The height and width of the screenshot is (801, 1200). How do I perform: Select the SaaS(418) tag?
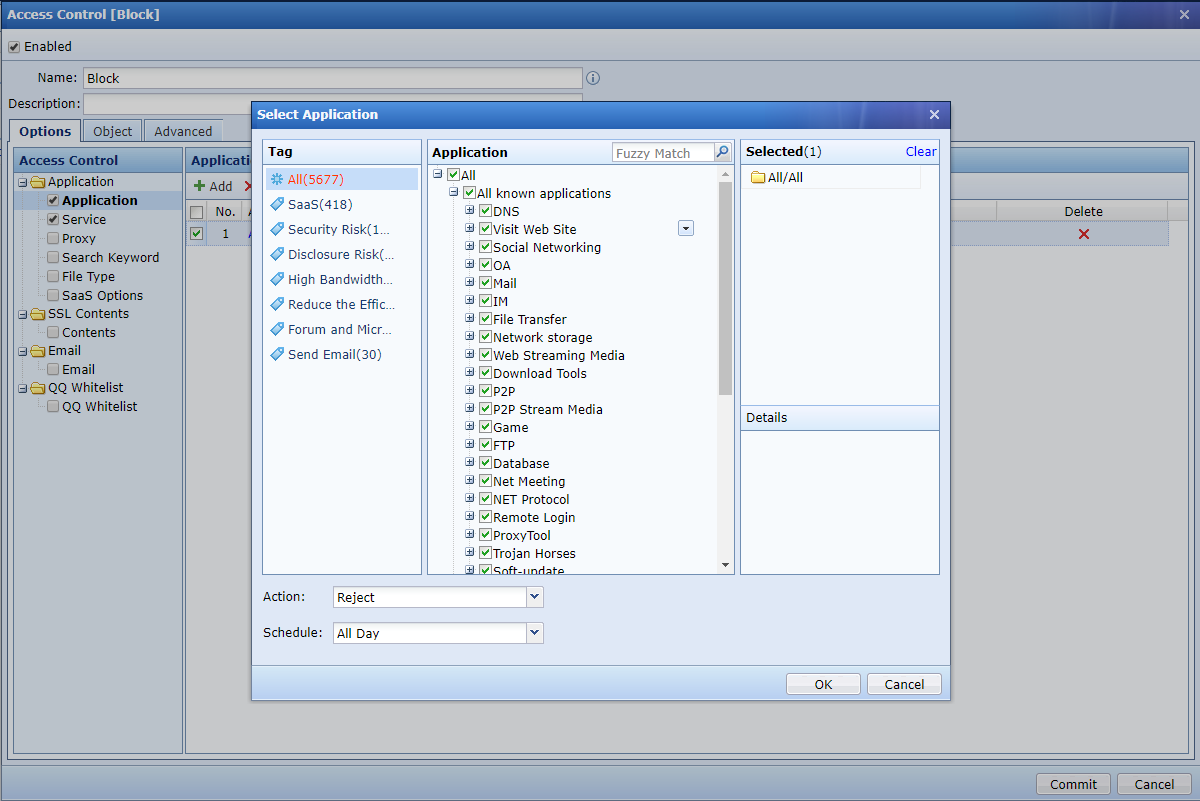click(x=320, y=204)
